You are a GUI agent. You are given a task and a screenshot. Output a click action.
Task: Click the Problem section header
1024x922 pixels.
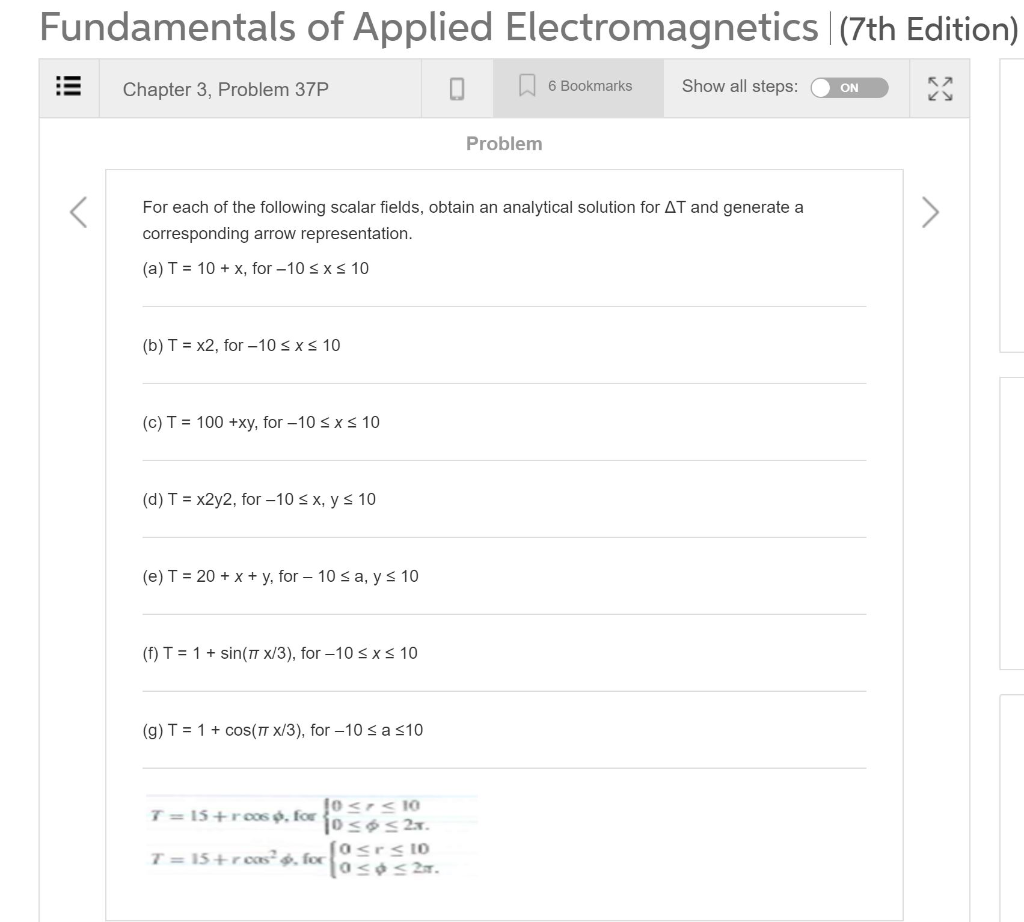(504, 143)
